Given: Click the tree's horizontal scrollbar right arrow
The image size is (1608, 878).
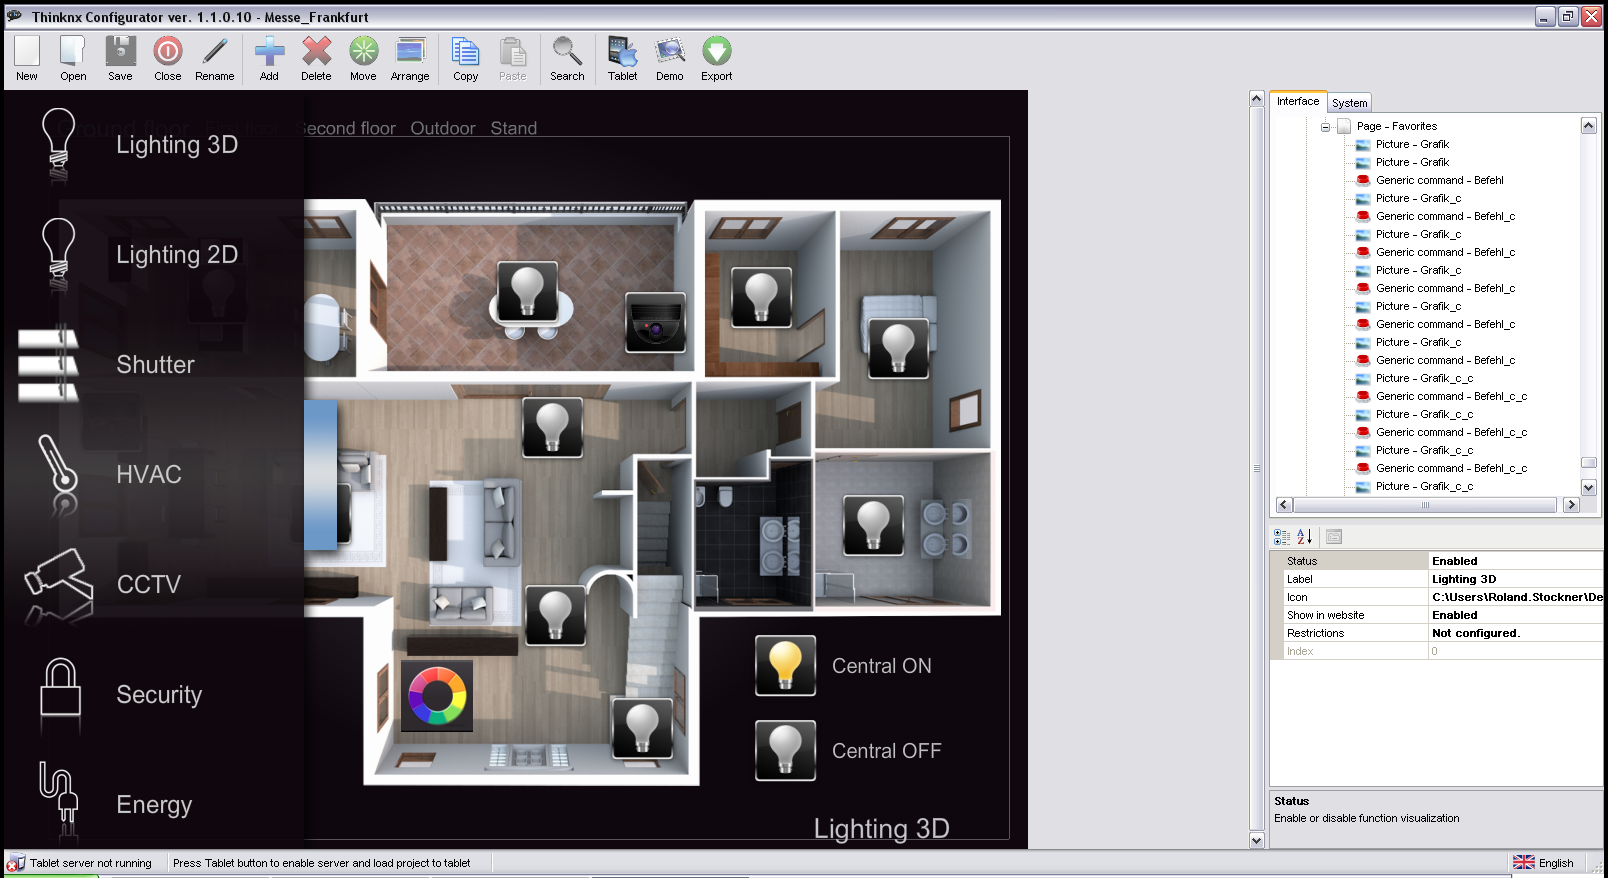Looking at the screenshot, I should click(x=1571, y=505).
